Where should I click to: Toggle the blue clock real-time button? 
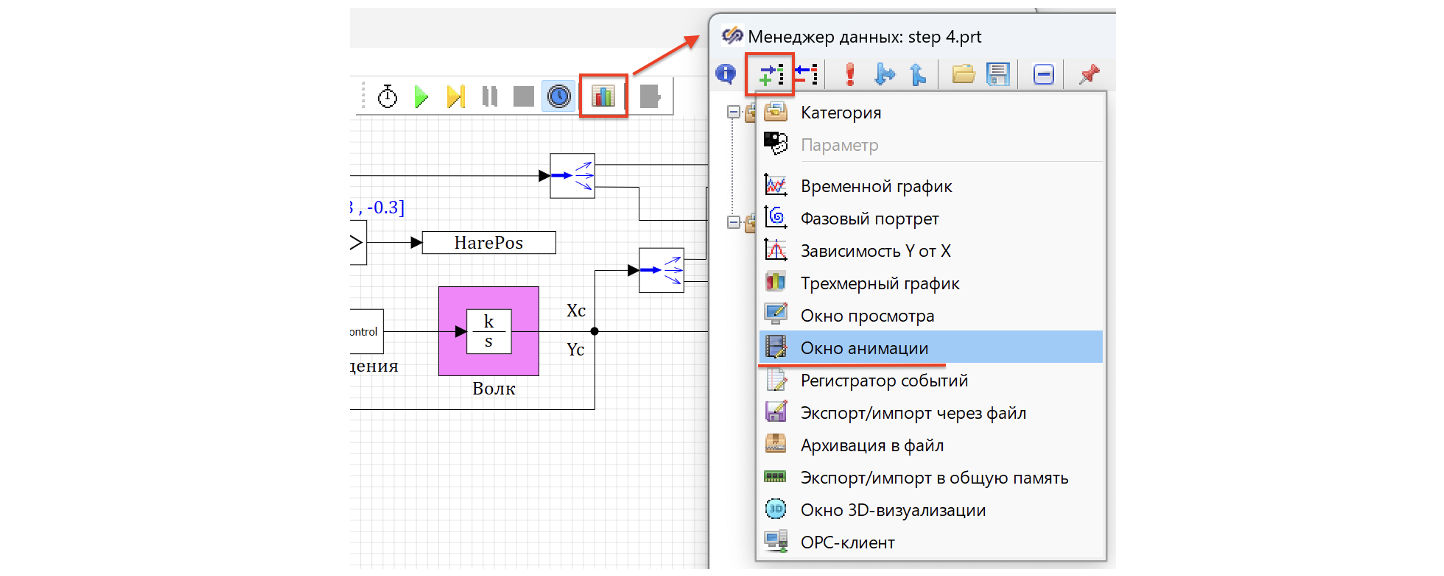click(559, 96)
